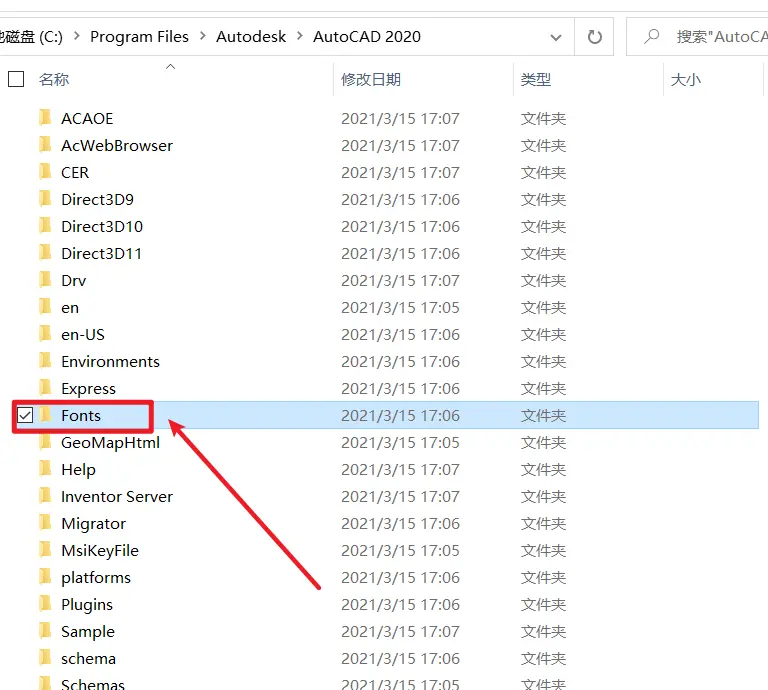Sort by the 名称 column header
The width and height of the screenshot is (768, 690).
pos(54,79)
